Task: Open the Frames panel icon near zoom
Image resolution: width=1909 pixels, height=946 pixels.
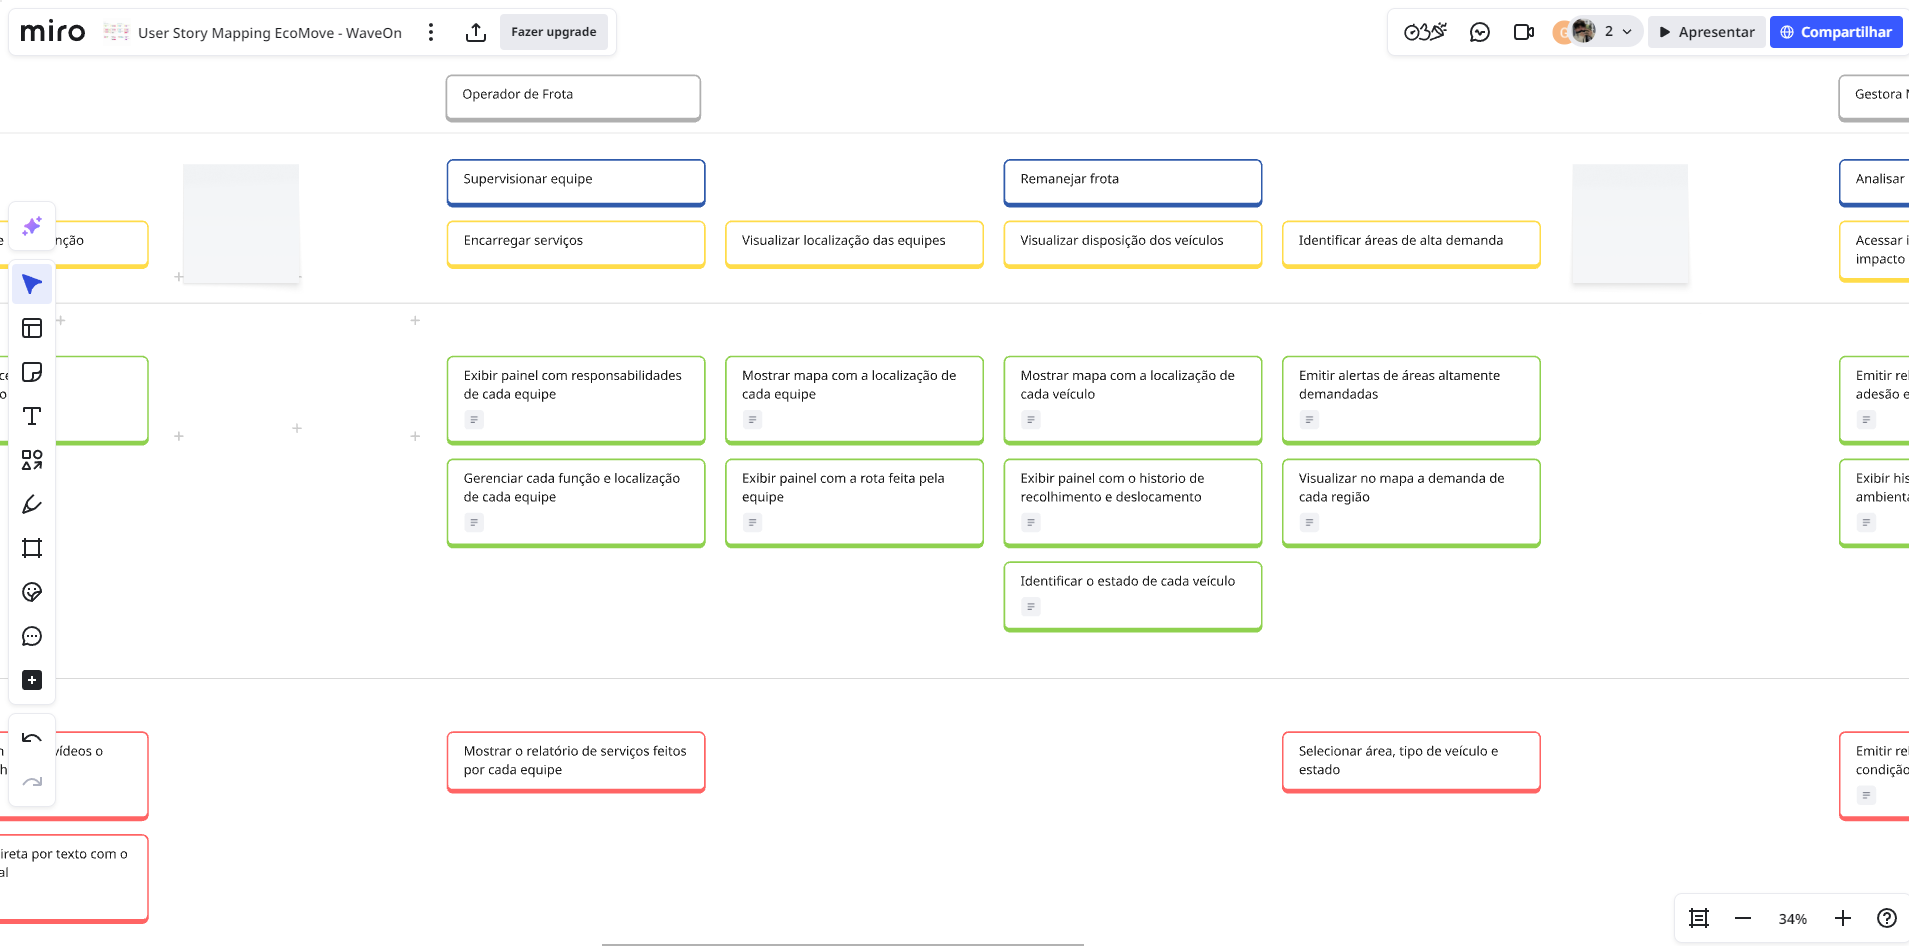Action: click(x=1699, y=918)
